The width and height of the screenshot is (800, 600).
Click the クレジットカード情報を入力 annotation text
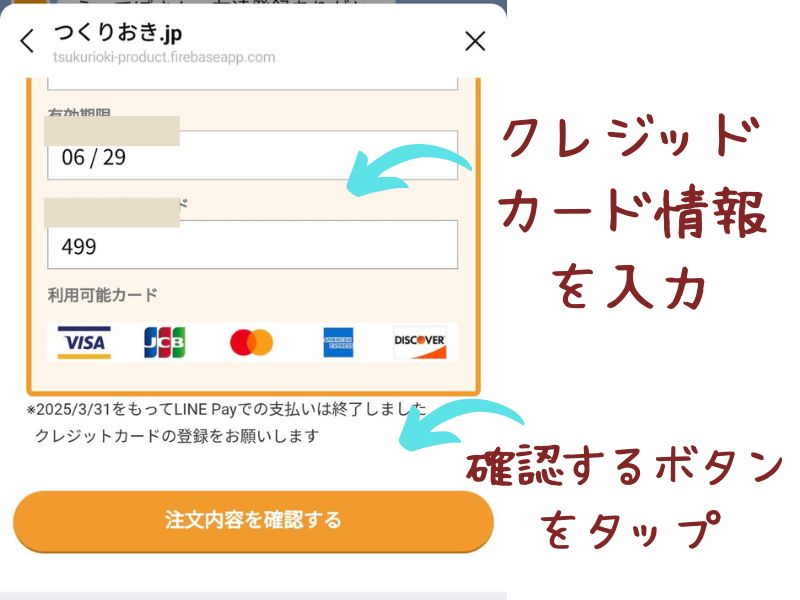pyautogui.click(x=632, y=210)
